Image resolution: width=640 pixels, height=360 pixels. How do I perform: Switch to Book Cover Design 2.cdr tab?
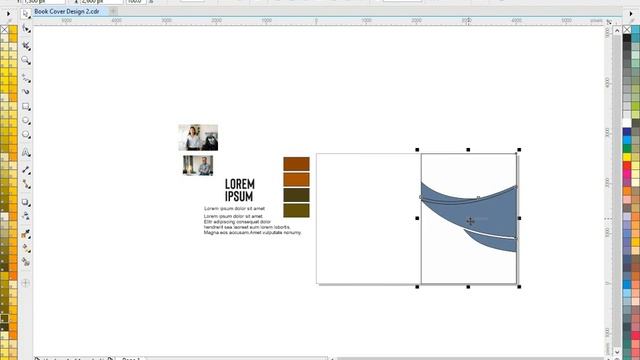tap(67, 11)
